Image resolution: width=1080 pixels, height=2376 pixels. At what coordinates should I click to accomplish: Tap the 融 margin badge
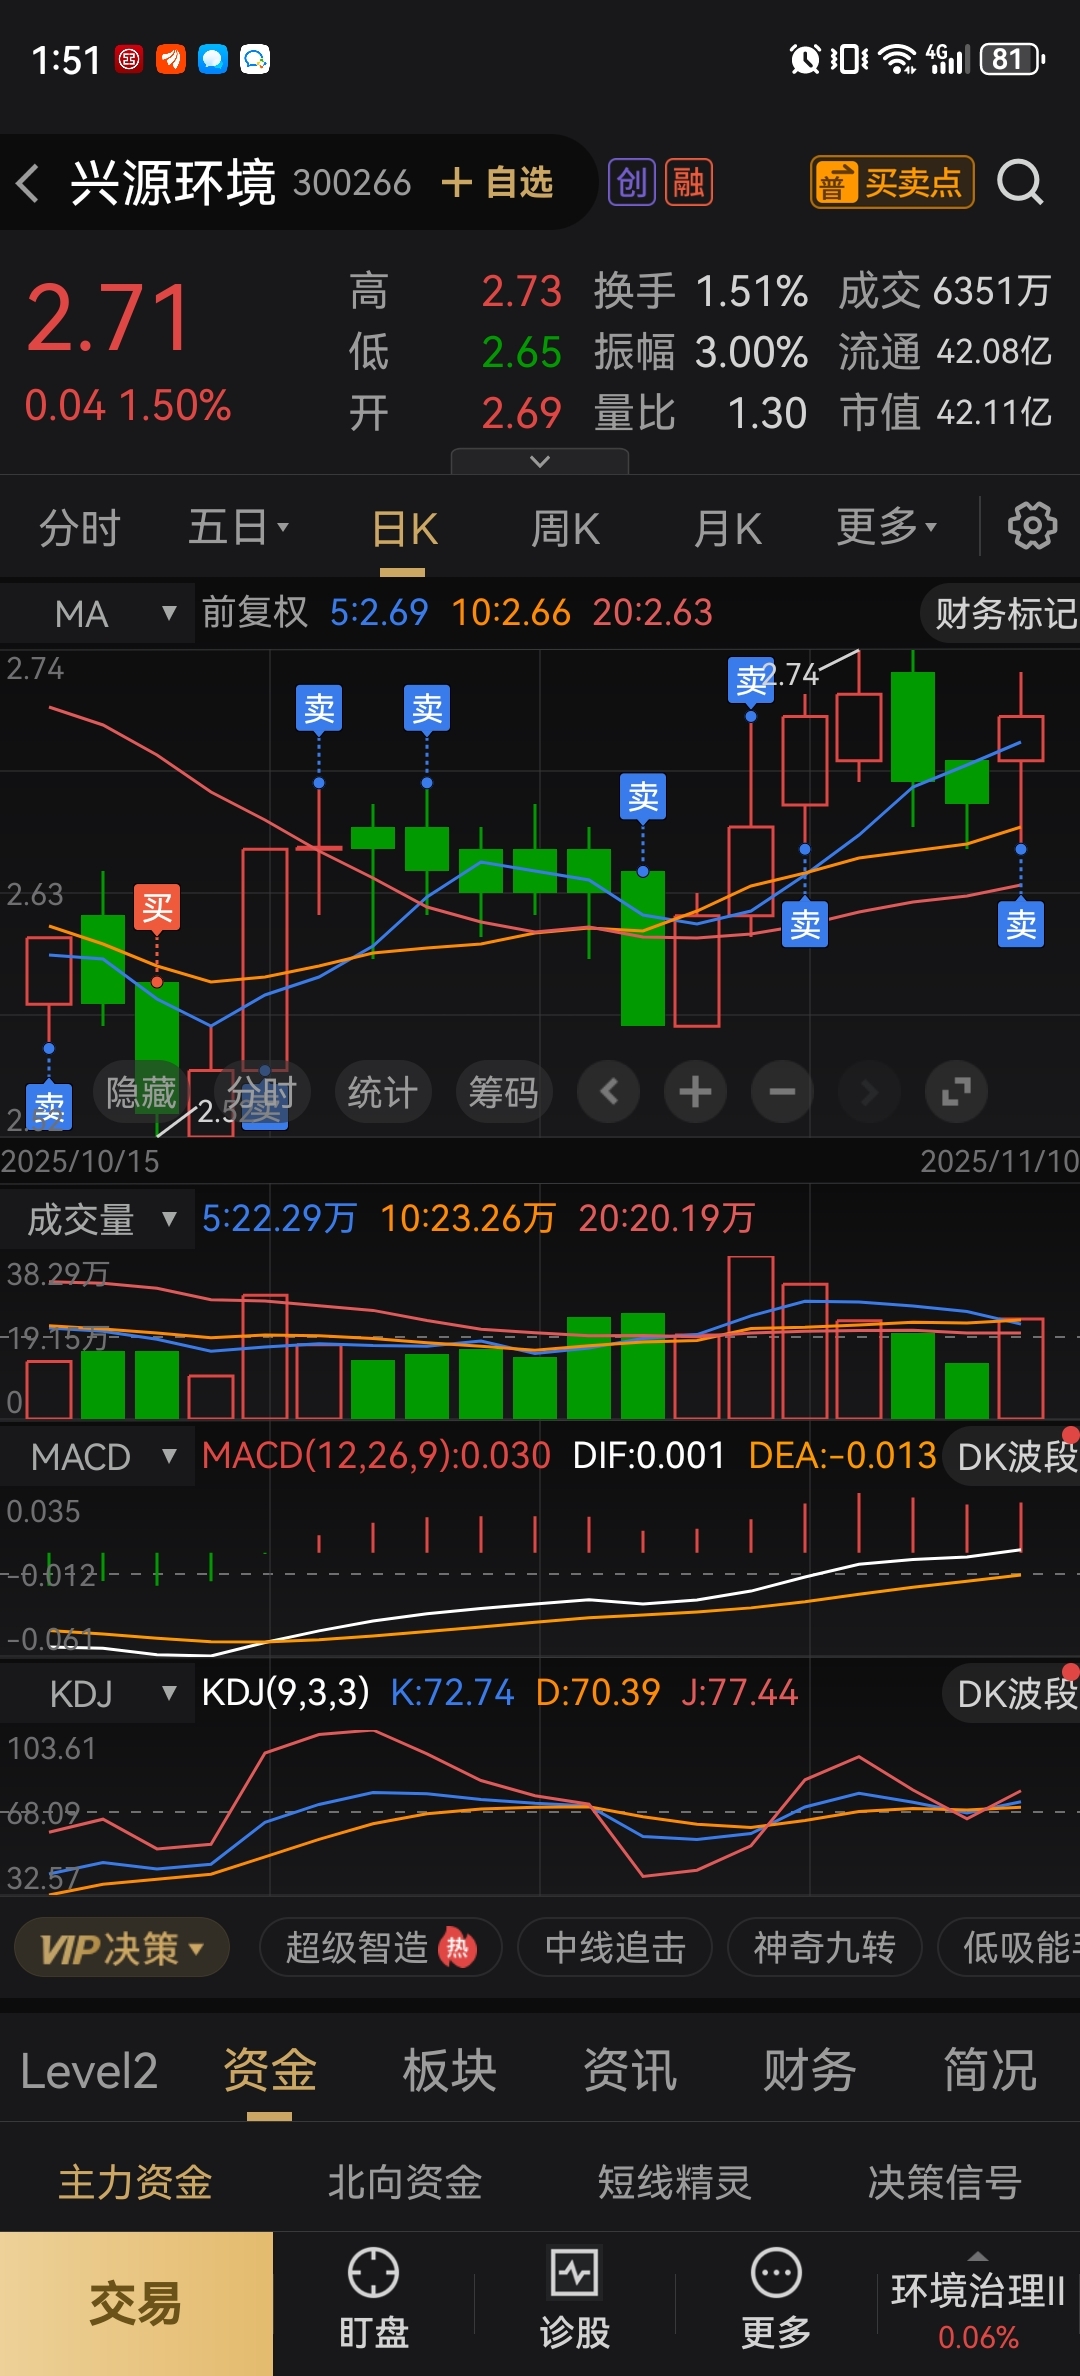click(x=689, y=183)
